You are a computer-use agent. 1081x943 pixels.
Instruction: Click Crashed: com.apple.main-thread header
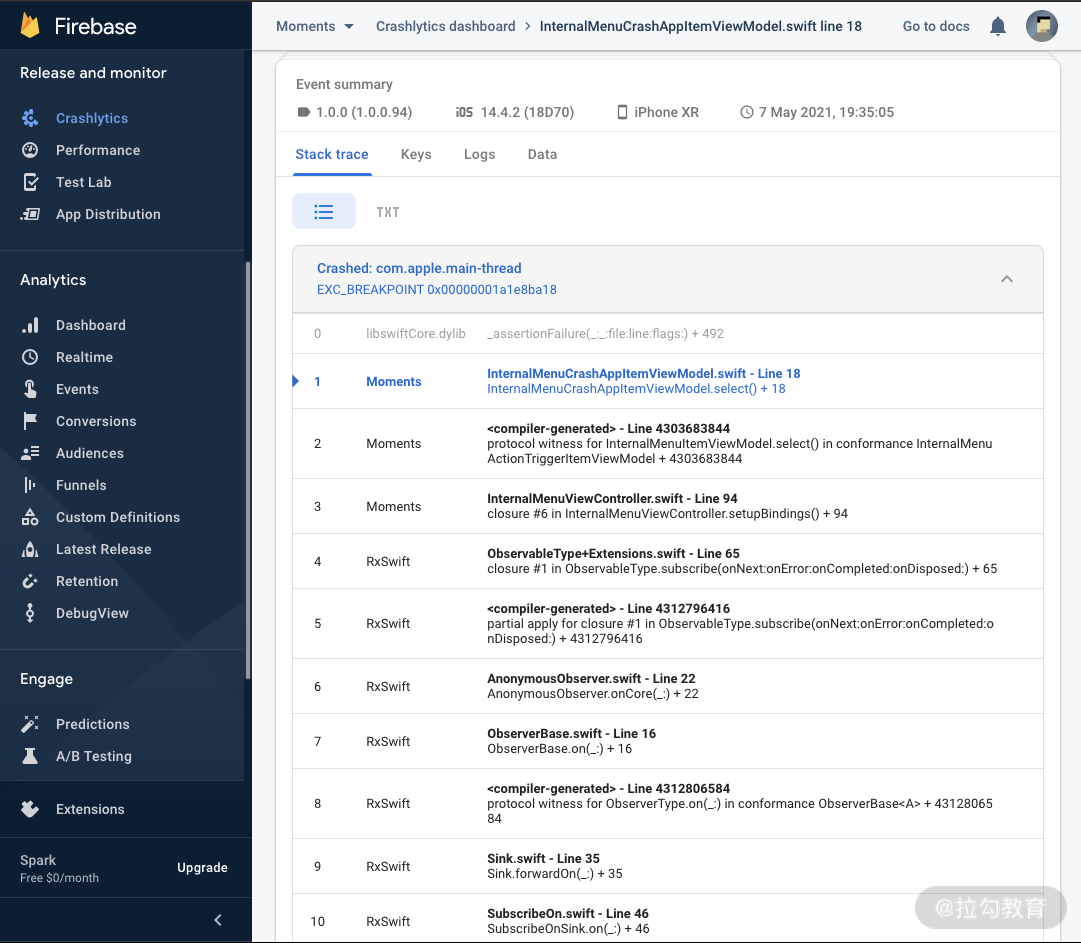tap(418, 268)
